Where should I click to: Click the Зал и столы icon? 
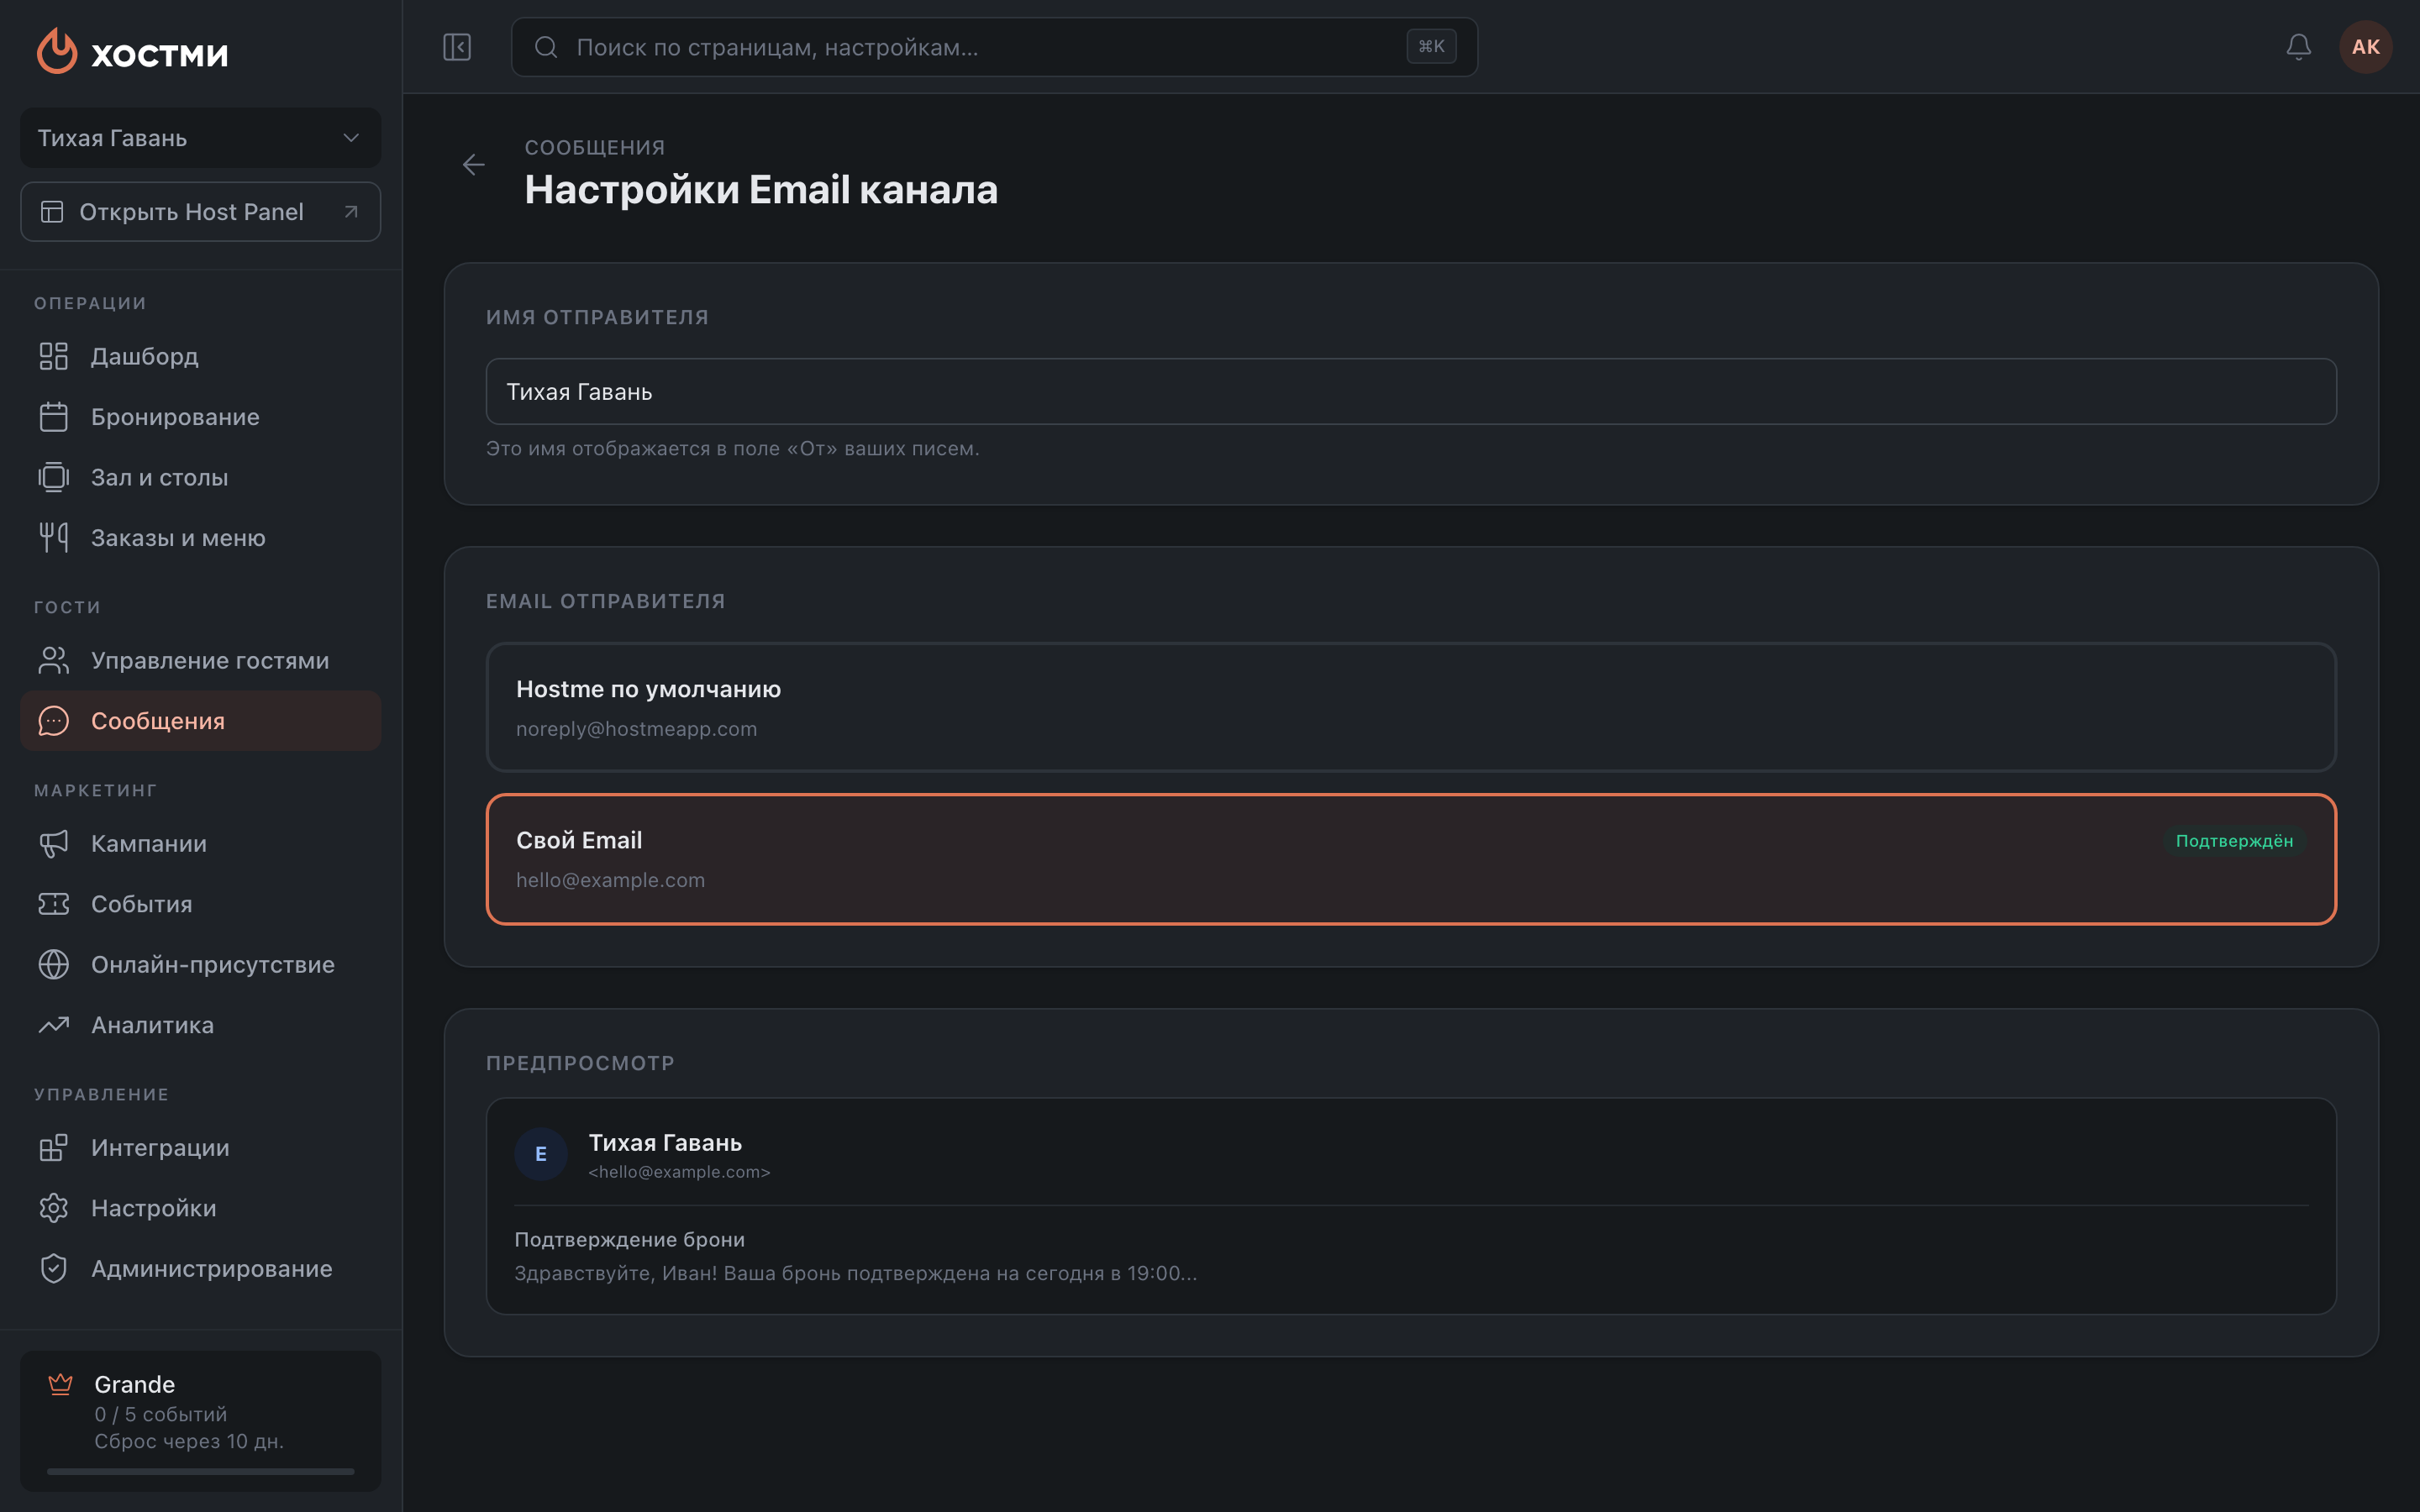tap(54, 477)
